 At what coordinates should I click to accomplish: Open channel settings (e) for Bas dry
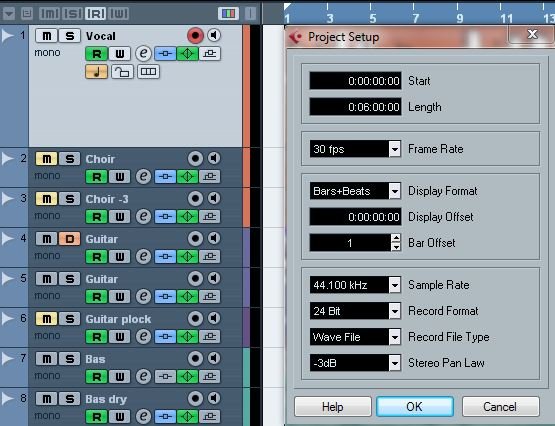point(143,416)
